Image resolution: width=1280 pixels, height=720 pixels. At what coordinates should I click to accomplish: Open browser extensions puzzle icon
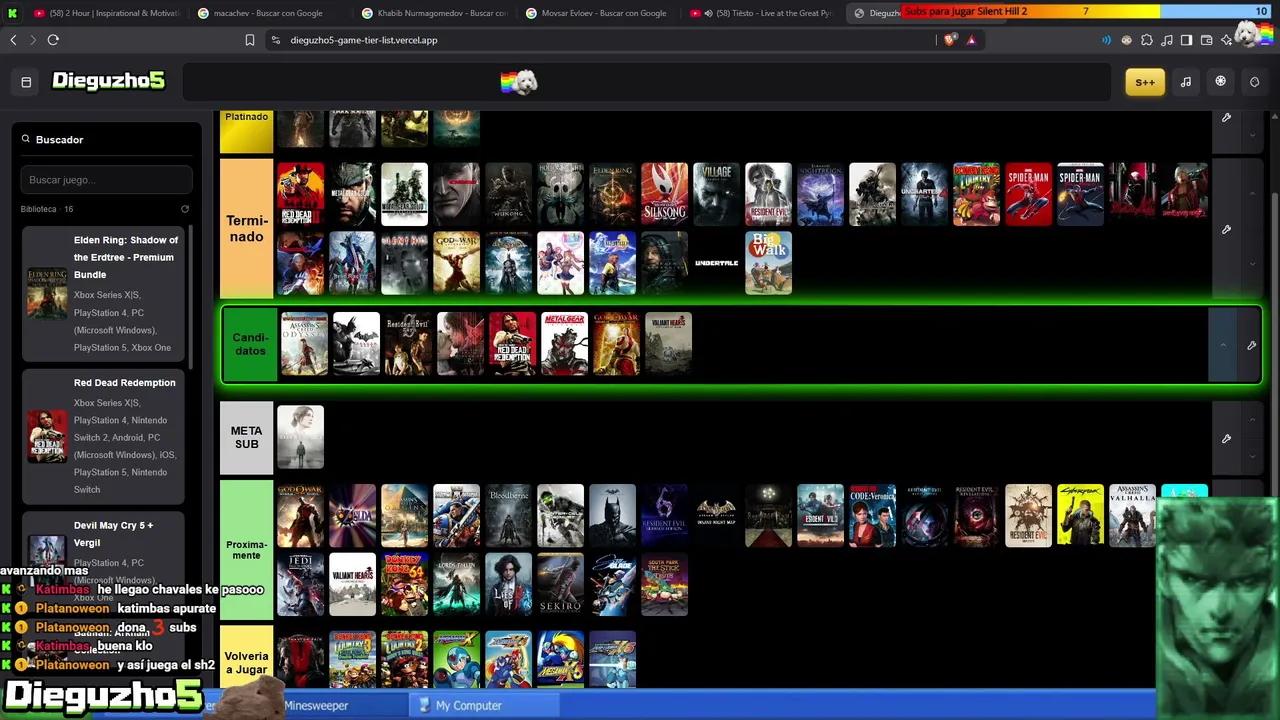point(1146,40)
